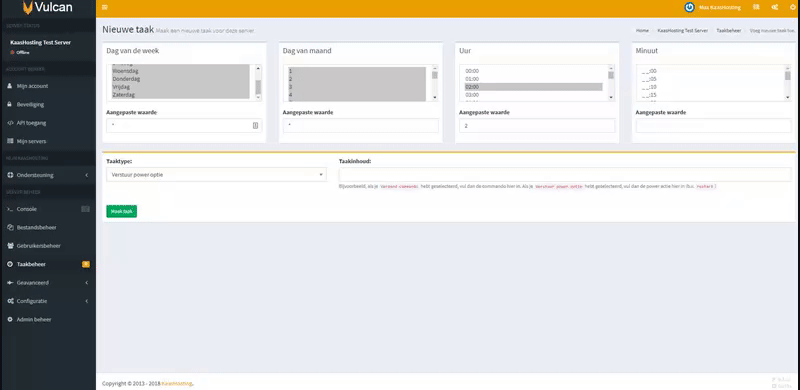Open Bestandsbeheer in the sidebar
Viewport: 800px width, 390px height.
coord(36,227)
